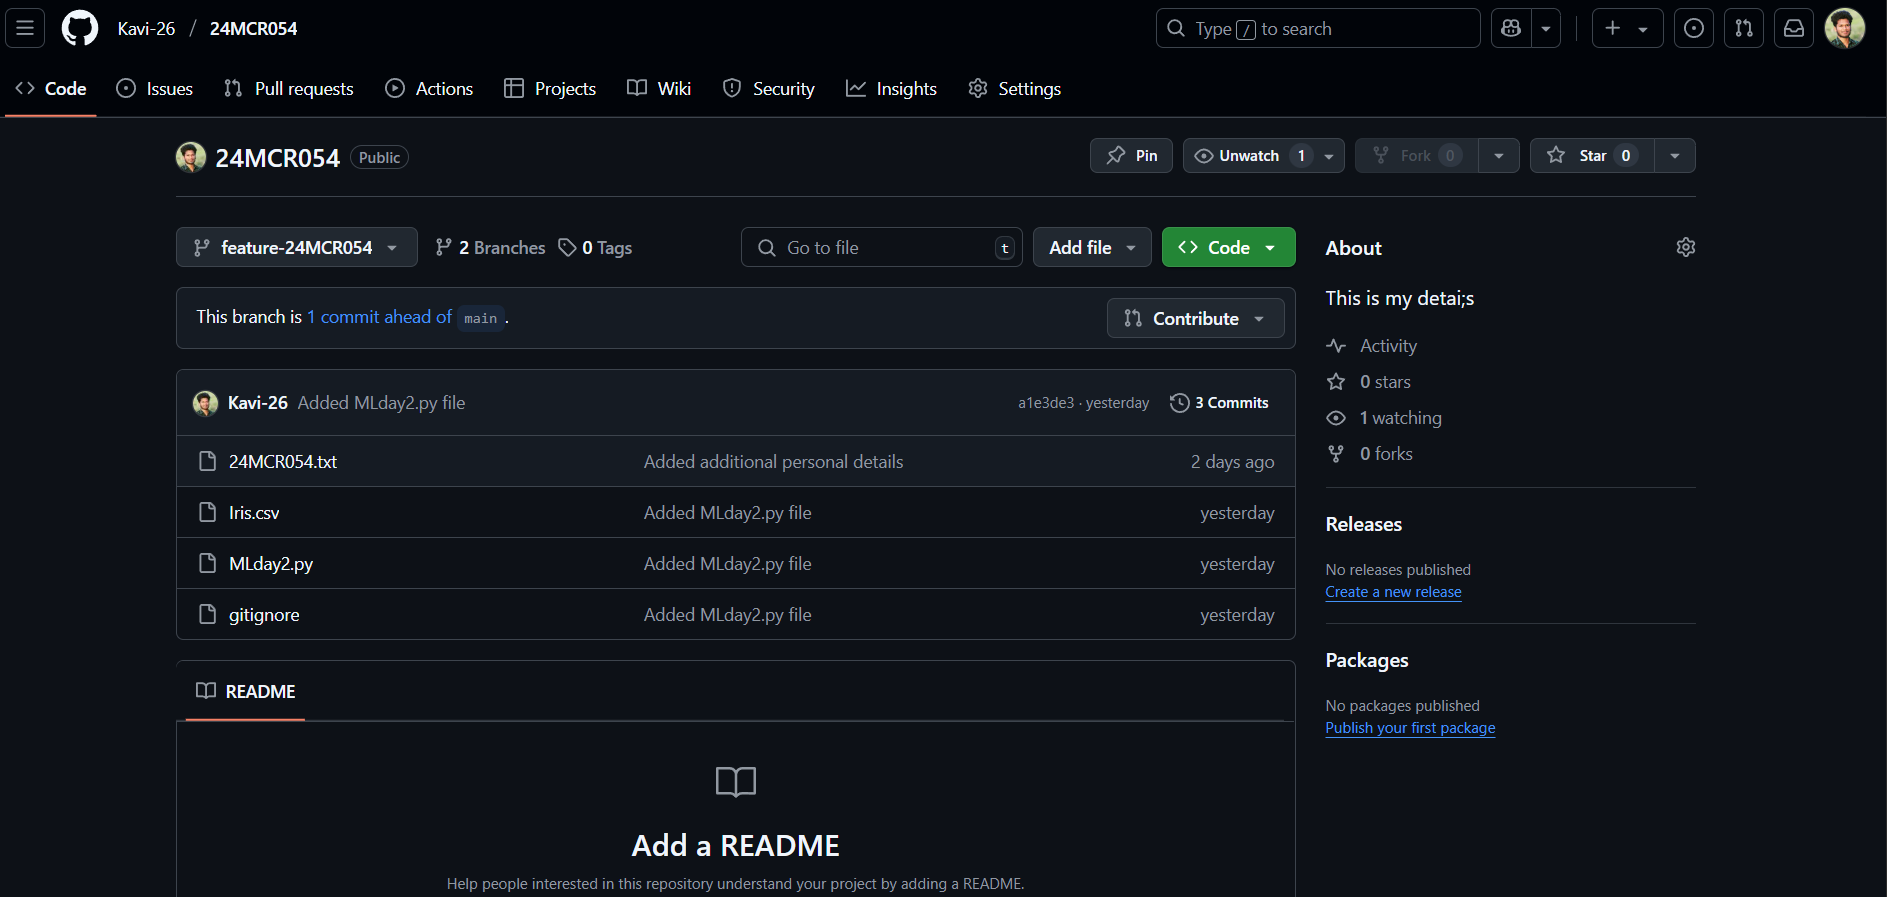This screenshot has height=897, width=1887.
Task: Edit repository details gear icon in About
Action: click(x=1685, y=247)
